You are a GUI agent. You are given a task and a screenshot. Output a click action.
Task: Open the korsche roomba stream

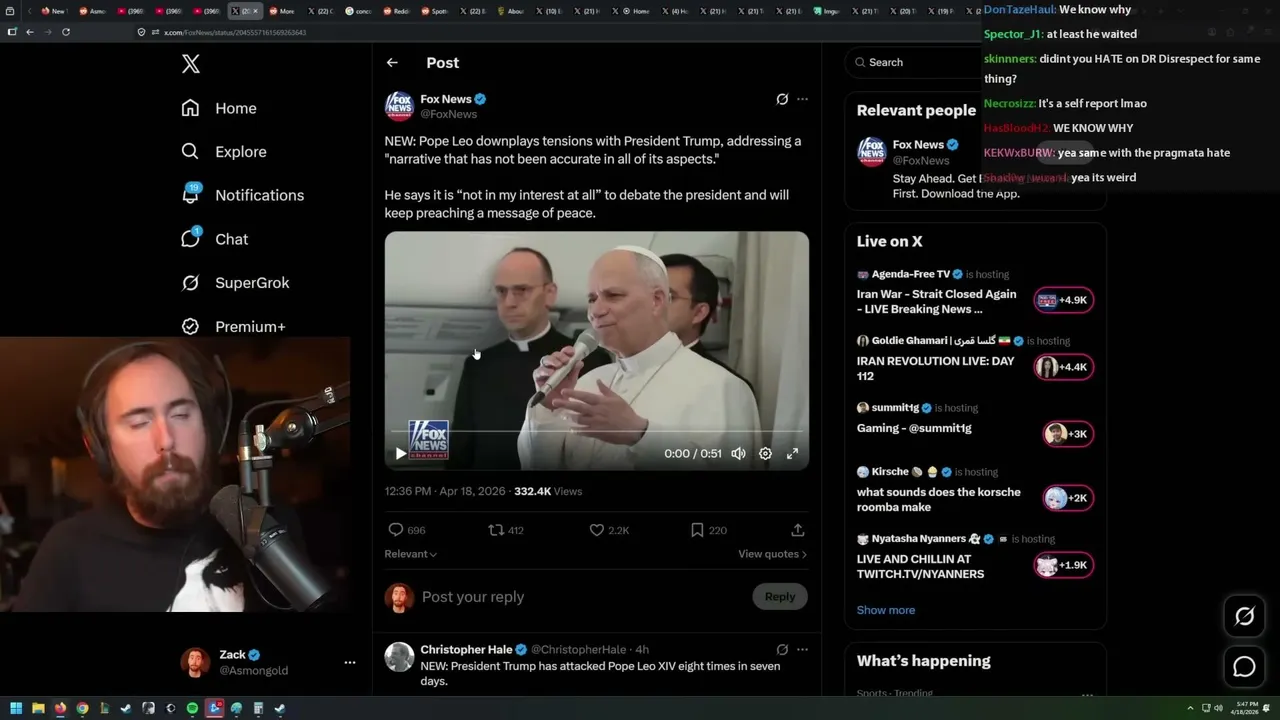pyautogui.click(x=939, y=499)
